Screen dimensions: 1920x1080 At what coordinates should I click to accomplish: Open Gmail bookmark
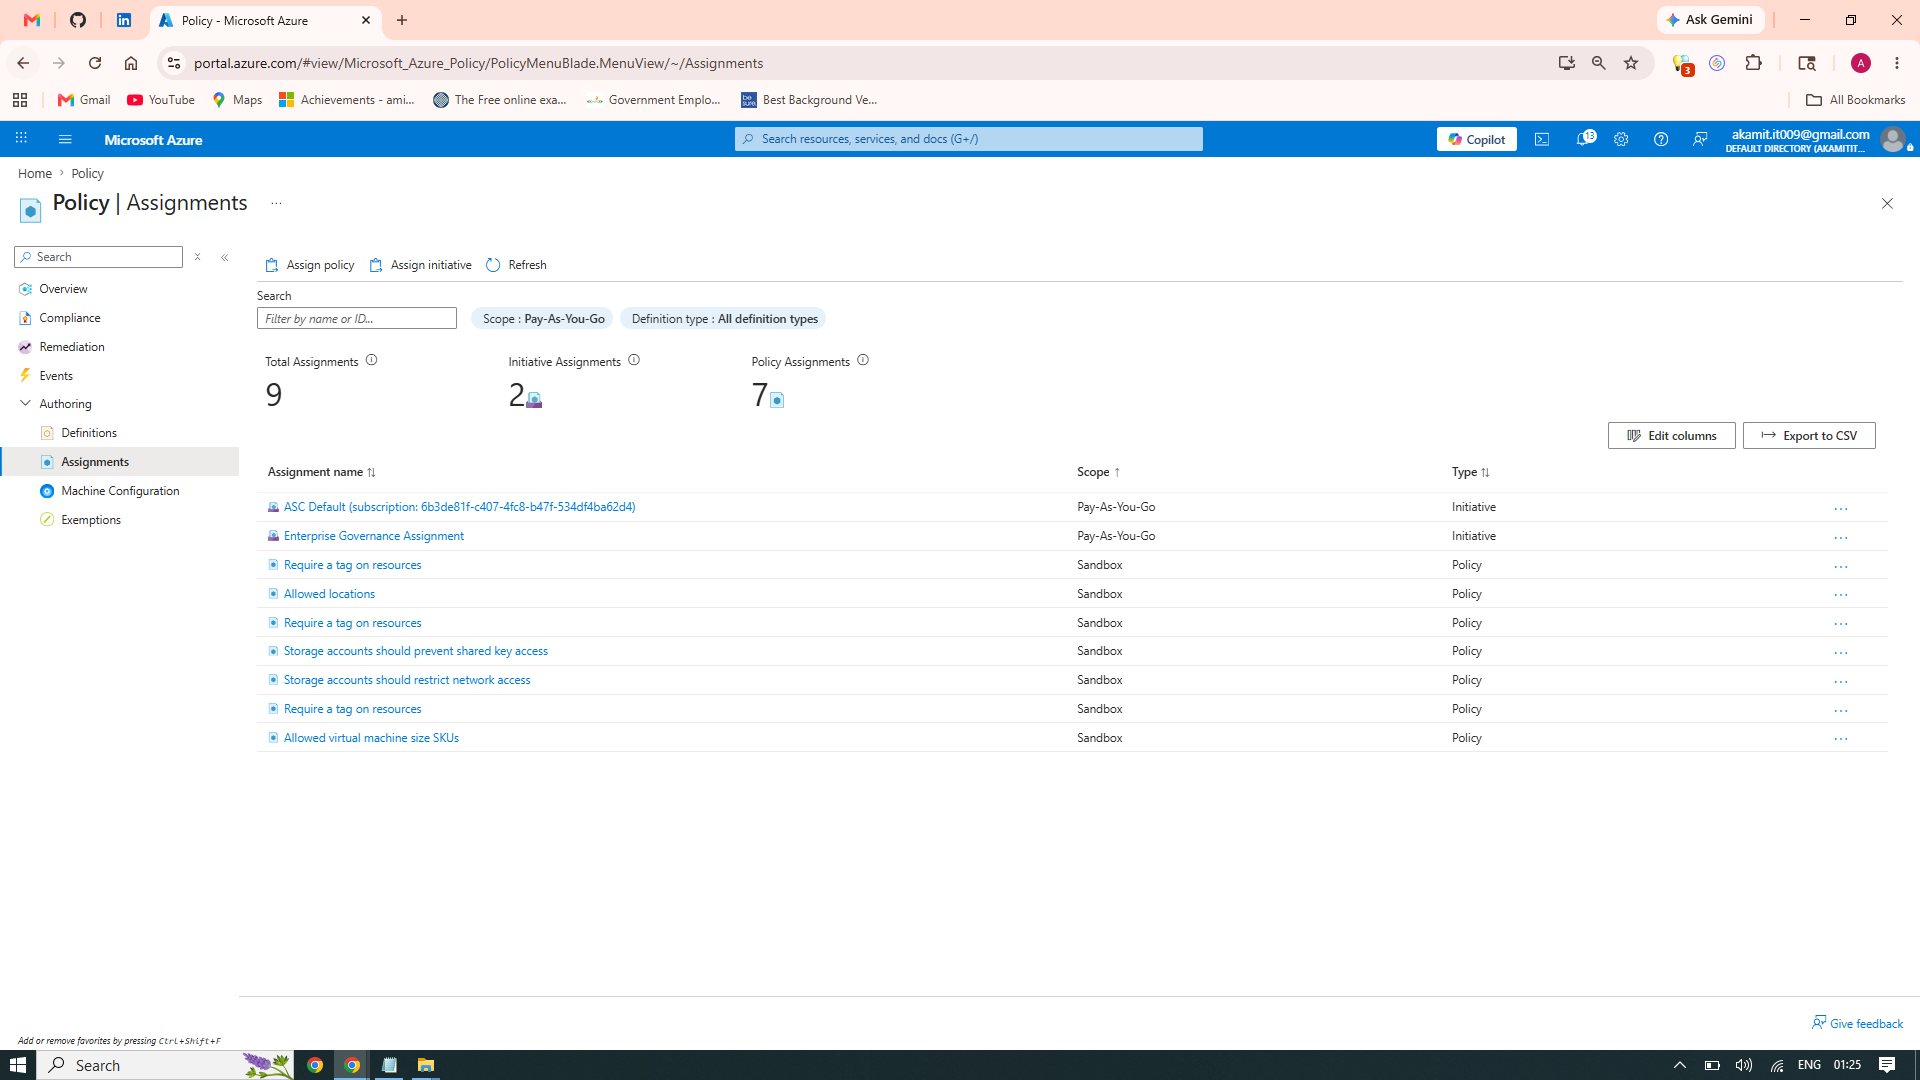84,100
